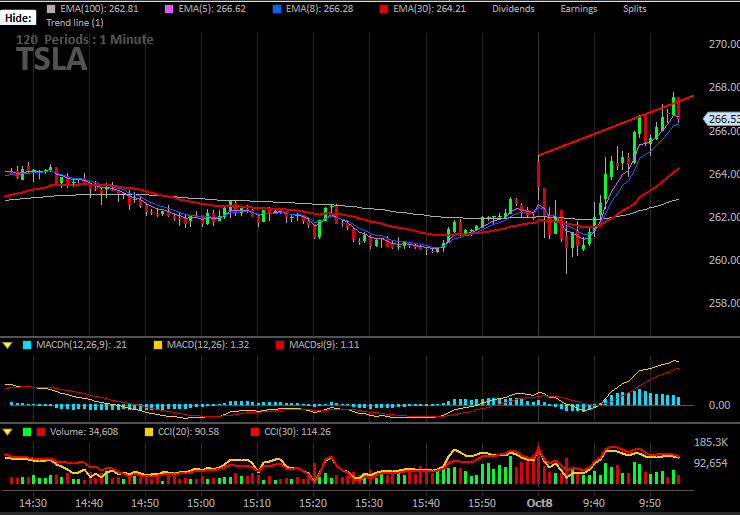Click the 258.00 price axis label
The image size is (740, 515).
(x=724, y=303)
